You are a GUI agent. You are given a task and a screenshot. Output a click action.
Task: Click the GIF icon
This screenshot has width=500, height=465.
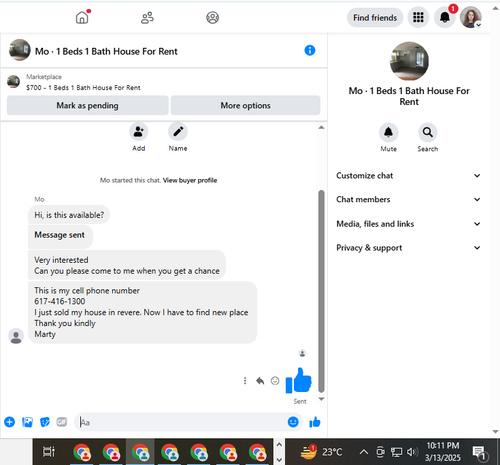(x=62, y=422)
